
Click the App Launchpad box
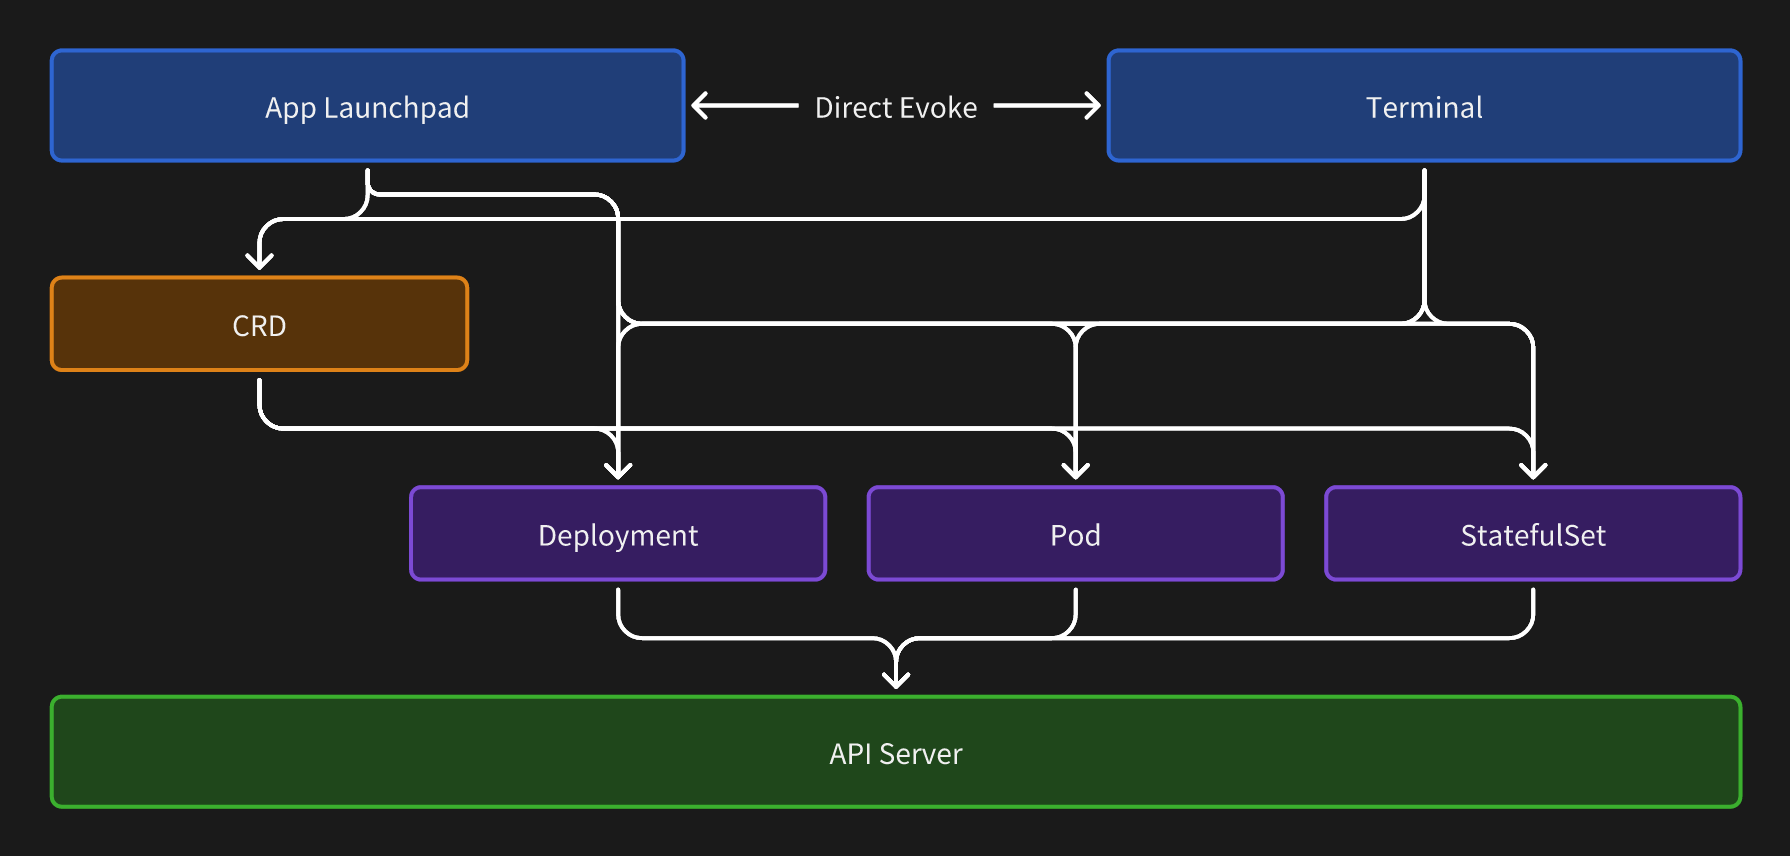367,106
